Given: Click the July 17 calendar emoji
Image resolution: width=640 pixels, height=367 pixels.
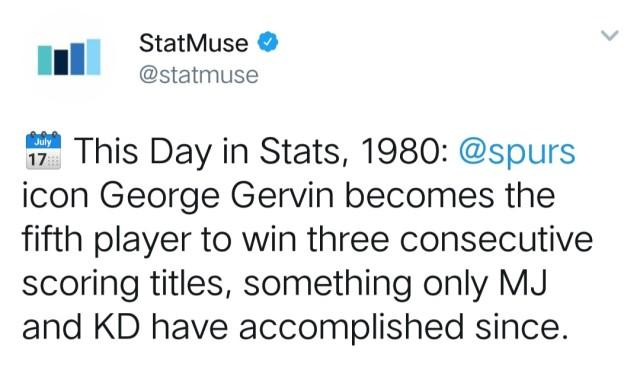Looking at the screenshot, I should point(43,150).
